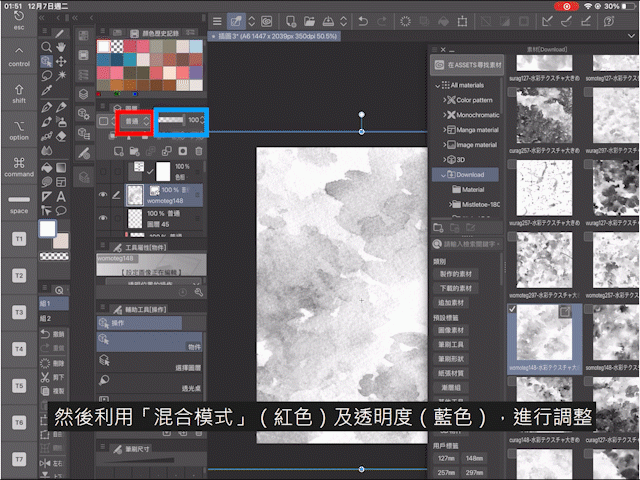
Task: Toggle the control modifier key
Action: click(x=19, y=56)
